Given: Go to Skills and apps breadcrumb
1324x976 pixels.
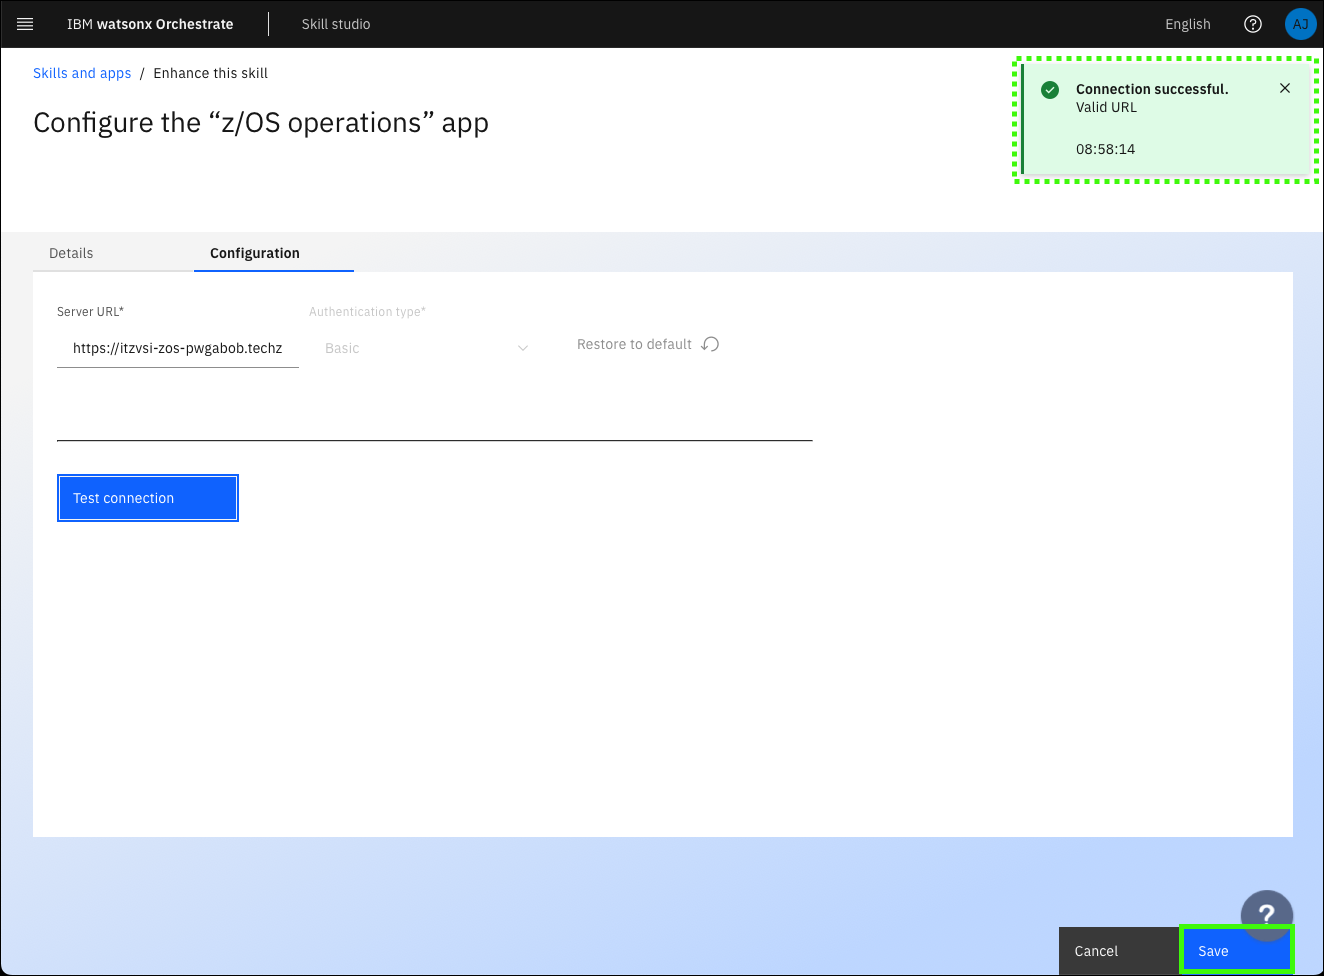Looking at the screenshot, I should pos(82,73).
